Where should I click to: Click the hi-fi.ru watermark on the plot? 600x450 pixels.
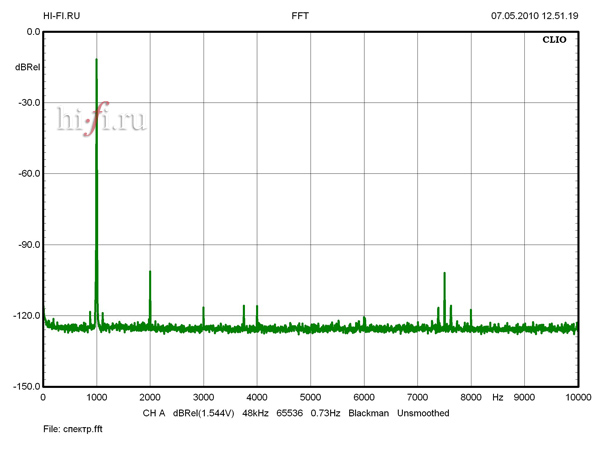click(x=102, y=122)
